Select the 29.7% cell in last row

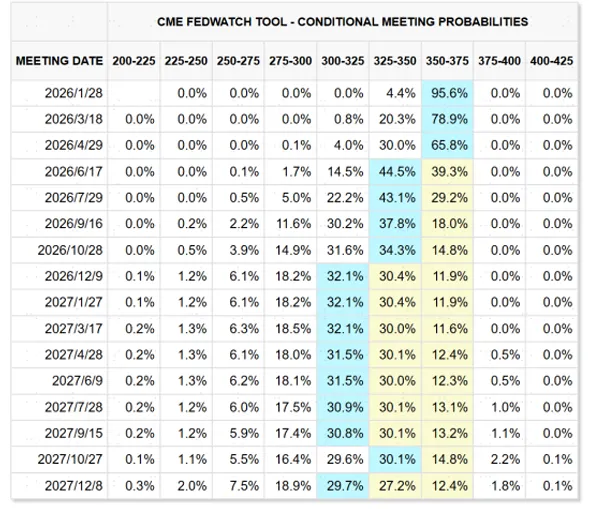point(343,486)
